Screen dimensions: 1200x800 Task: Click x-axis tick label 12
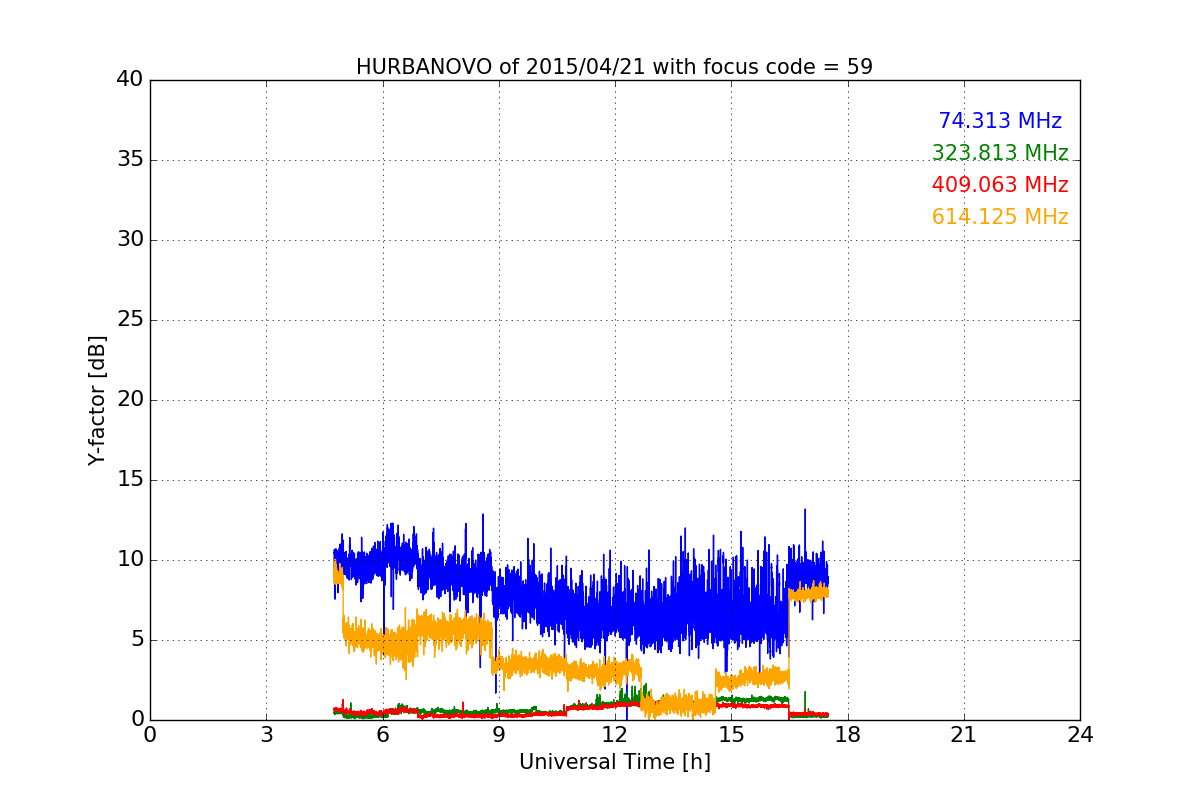(615, 735)
